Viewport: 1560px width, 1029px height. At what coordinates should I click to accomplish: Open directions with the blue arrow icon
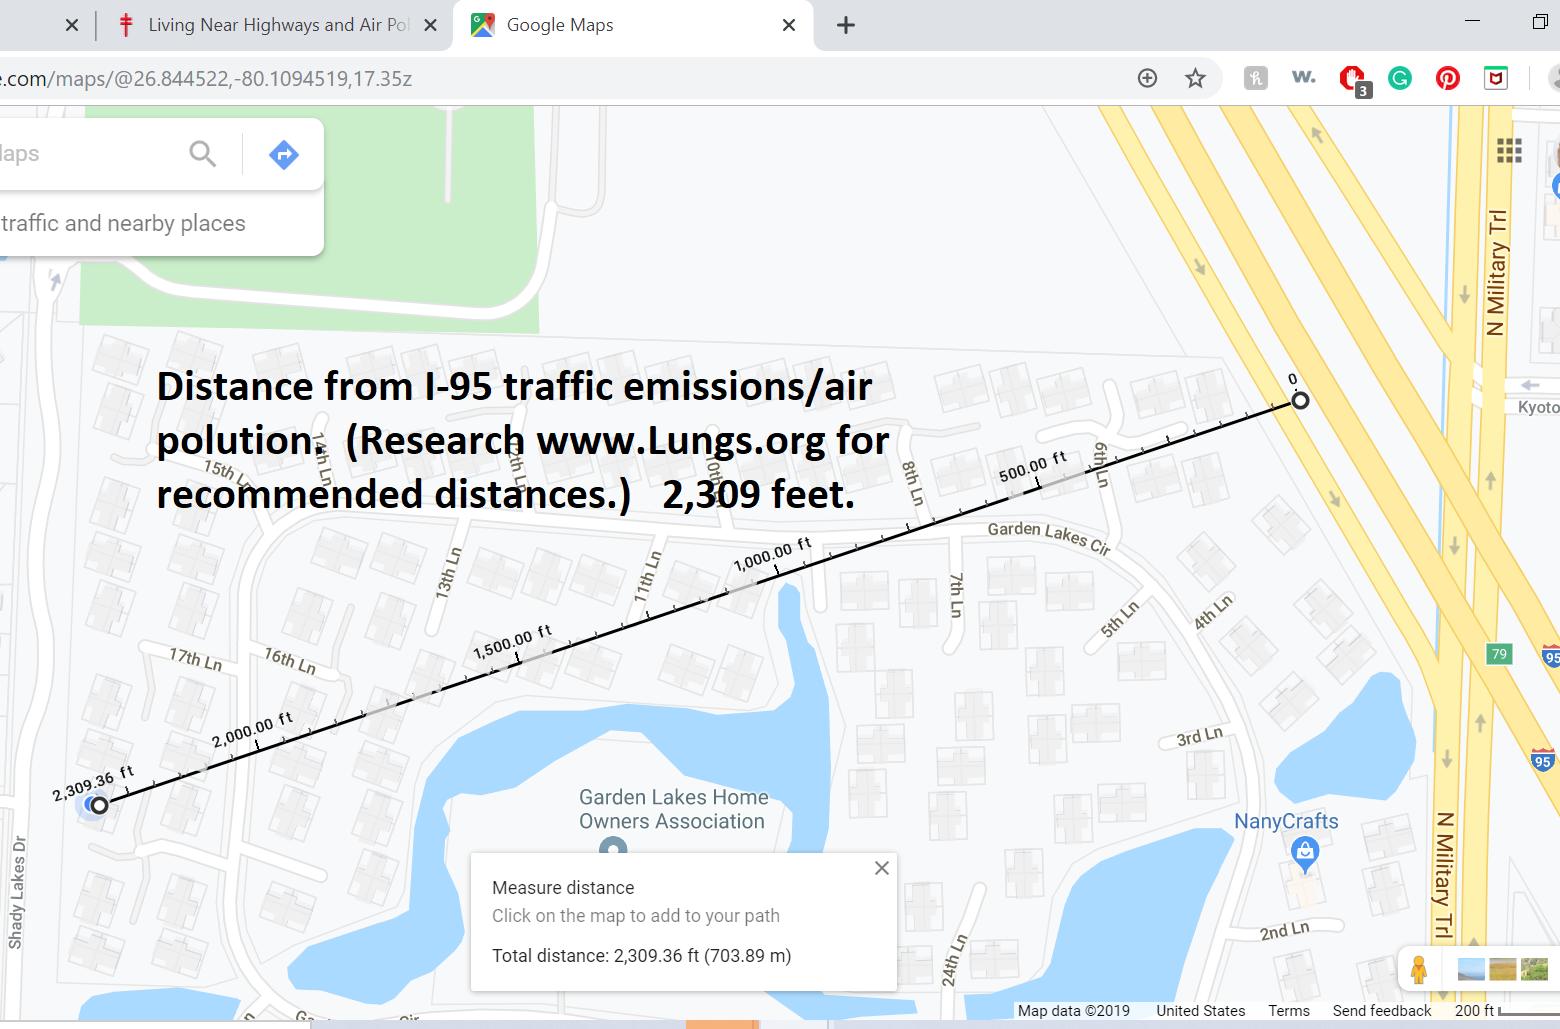284,154
